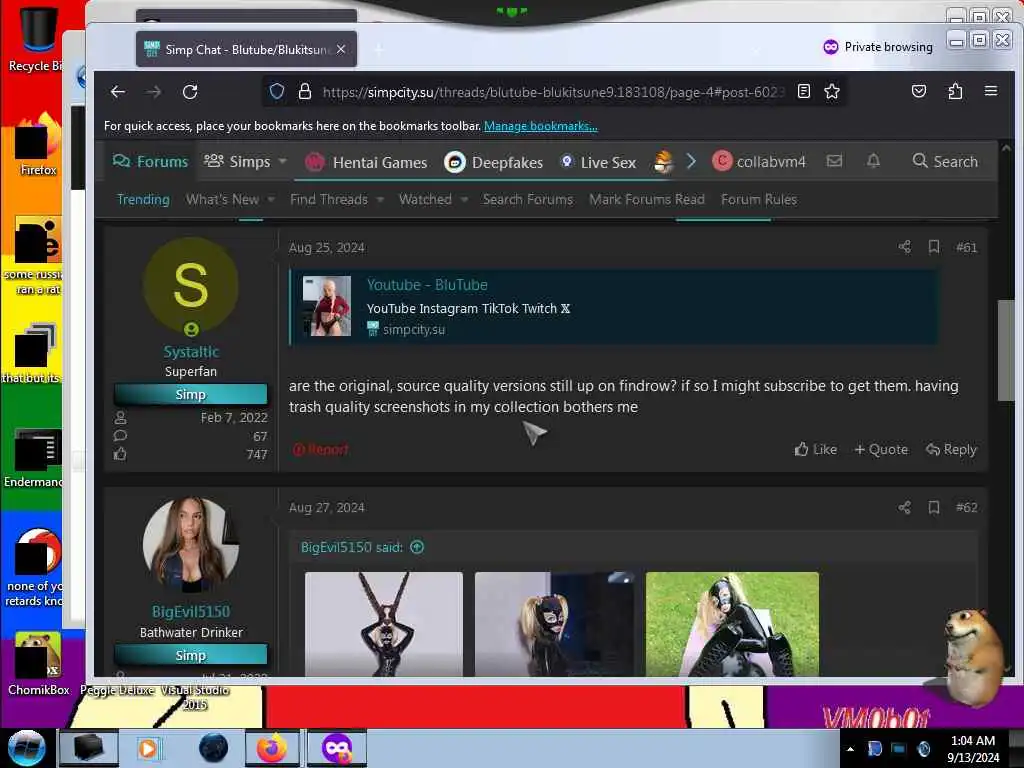1024x768 pixels.
Task: Open the Hentai Games nav item
Action: 366,162
